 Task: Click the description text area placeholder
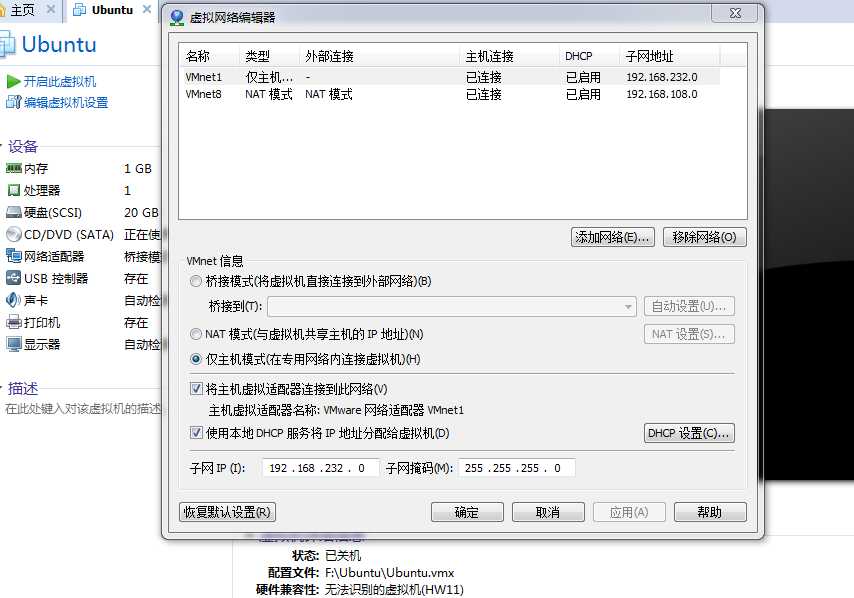pyautogui.click(x=83, y=408)
